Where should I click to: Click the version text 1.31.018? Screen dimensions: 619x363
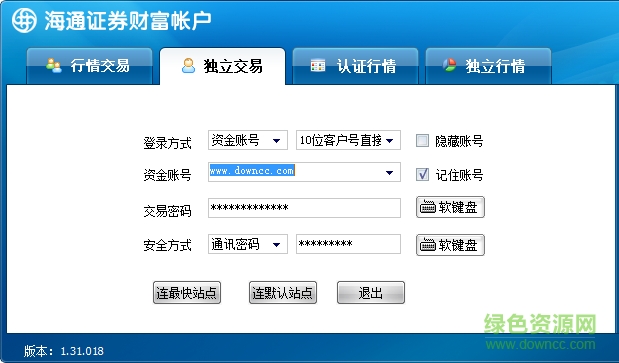[82, 351]
